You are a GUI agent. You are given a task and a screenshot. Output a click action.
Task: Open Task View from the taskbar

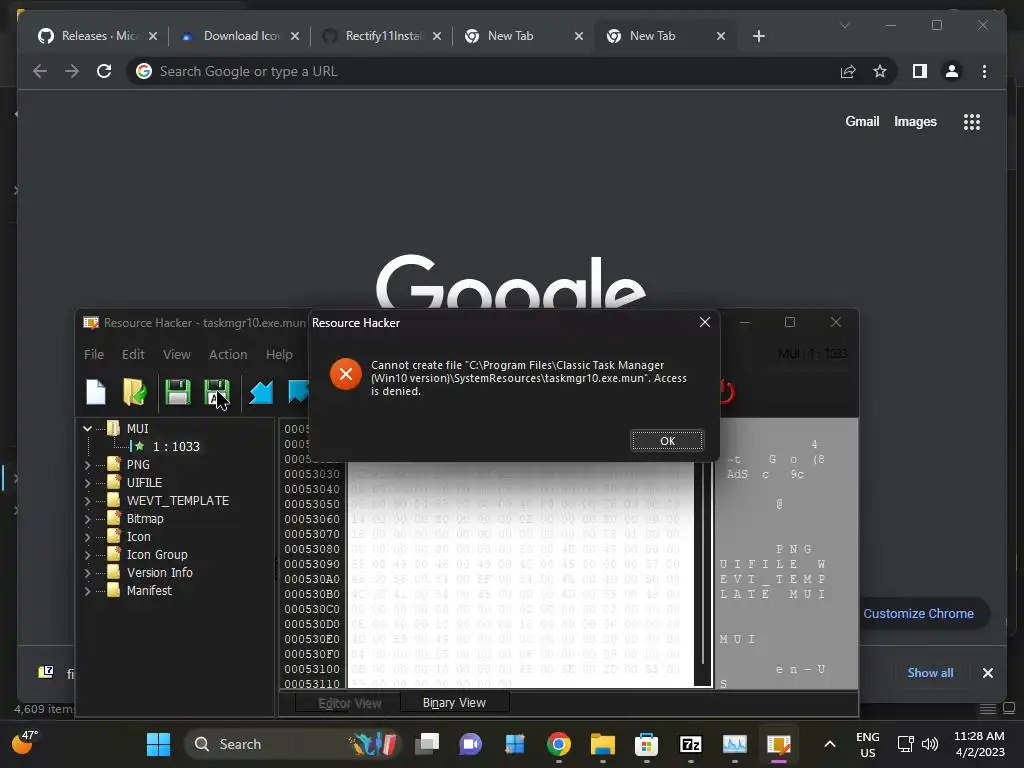(x=427, y=744)
